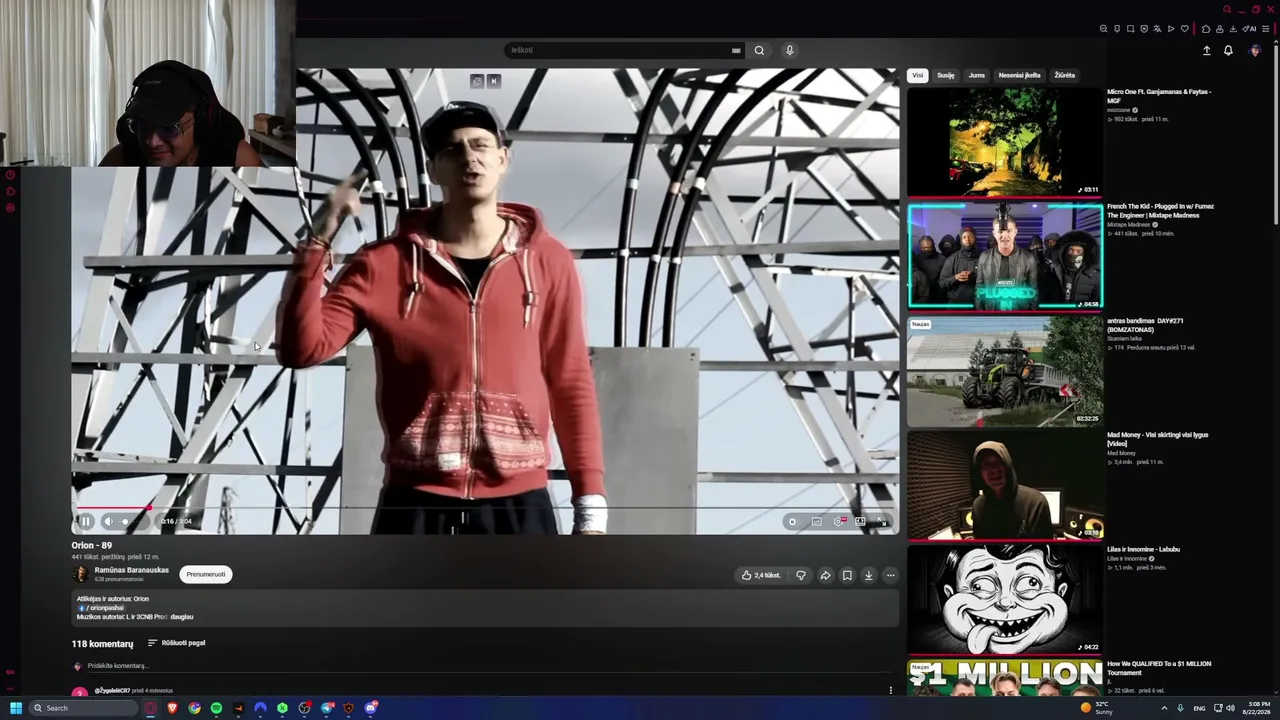The width and height of the screenshot is (1280, 720).
Task: Select the Visi filter chip
Action: point(917,75)
